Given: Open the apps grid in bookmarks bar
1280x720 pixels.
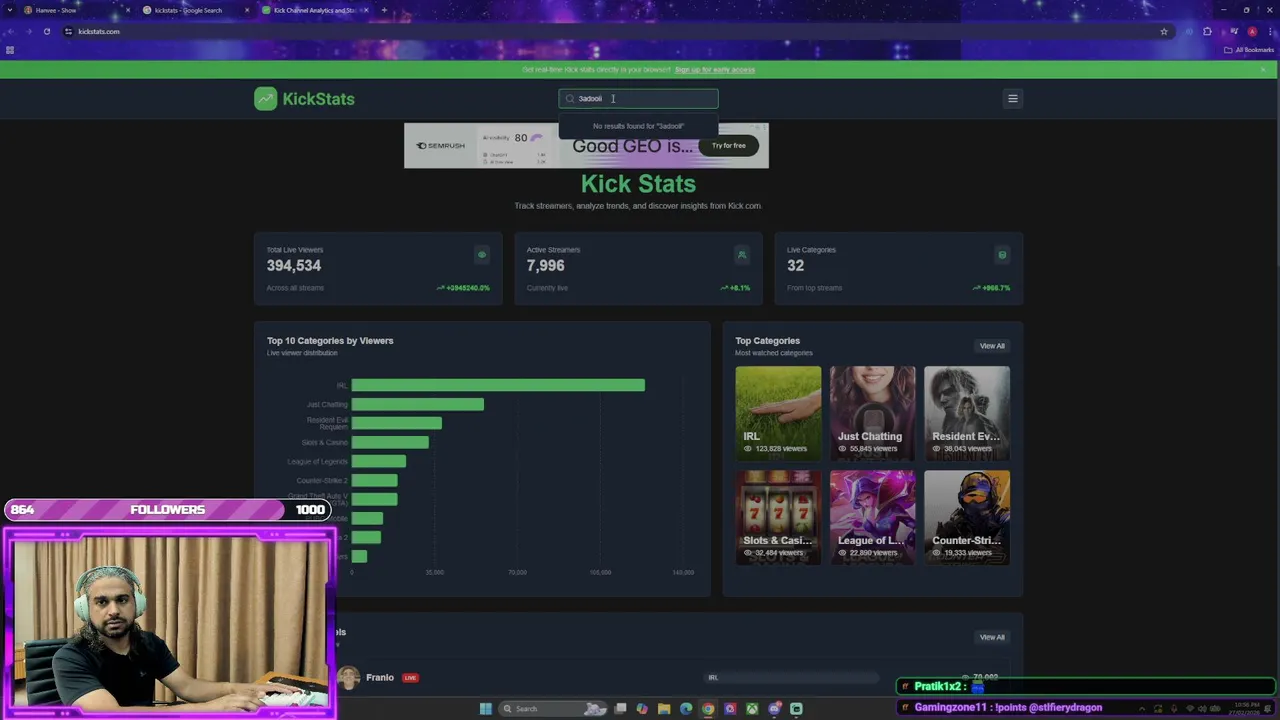Looking at the screenshot, I should (x=10, y=50).
